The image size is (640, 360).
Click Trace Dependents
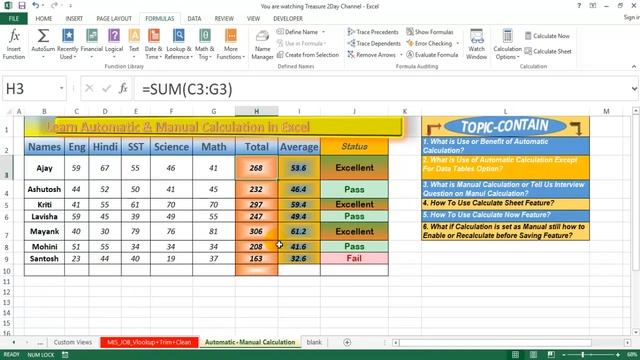point(374,43)
